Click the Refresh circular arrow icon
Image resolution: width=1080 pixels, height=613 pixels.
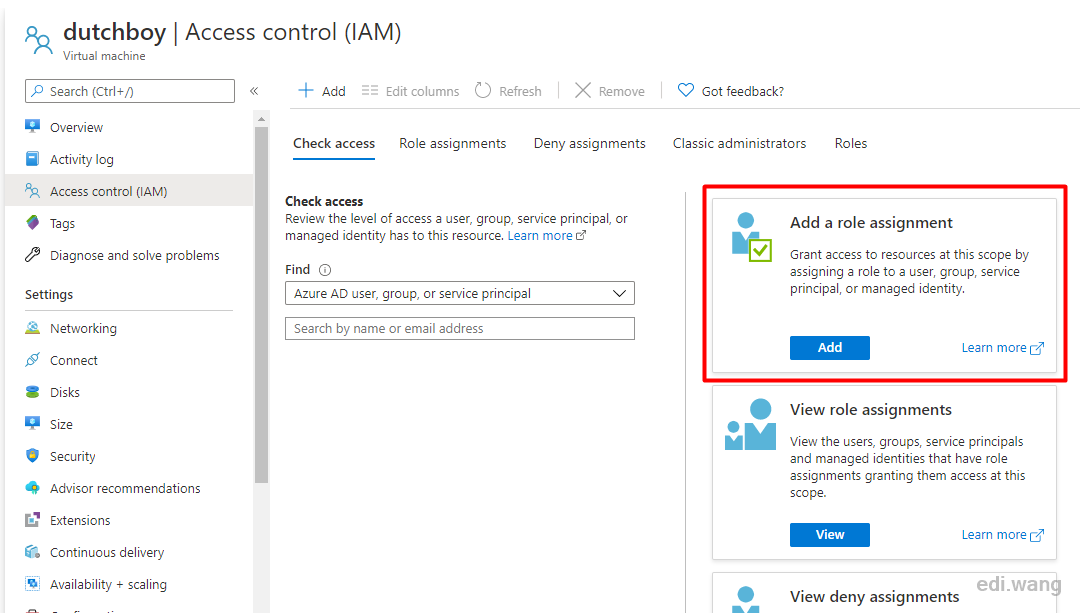click(x=483, y=90)
